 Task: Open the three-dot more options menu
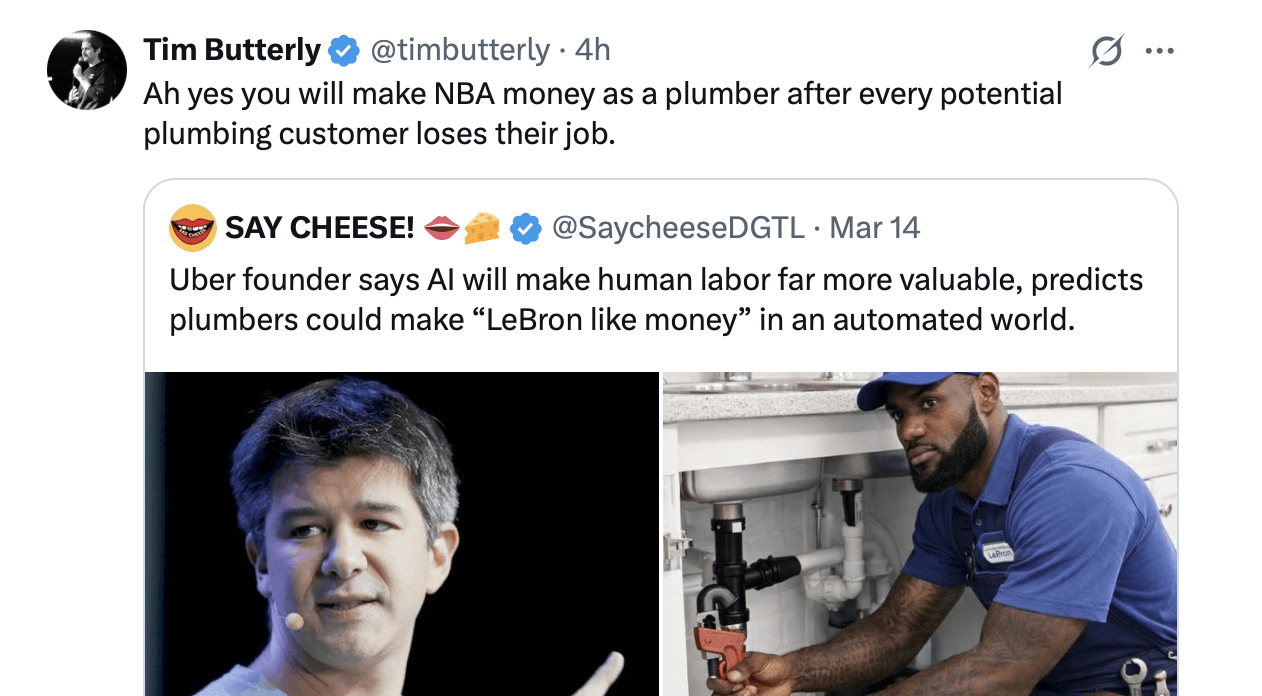(x=1160, y=50)
